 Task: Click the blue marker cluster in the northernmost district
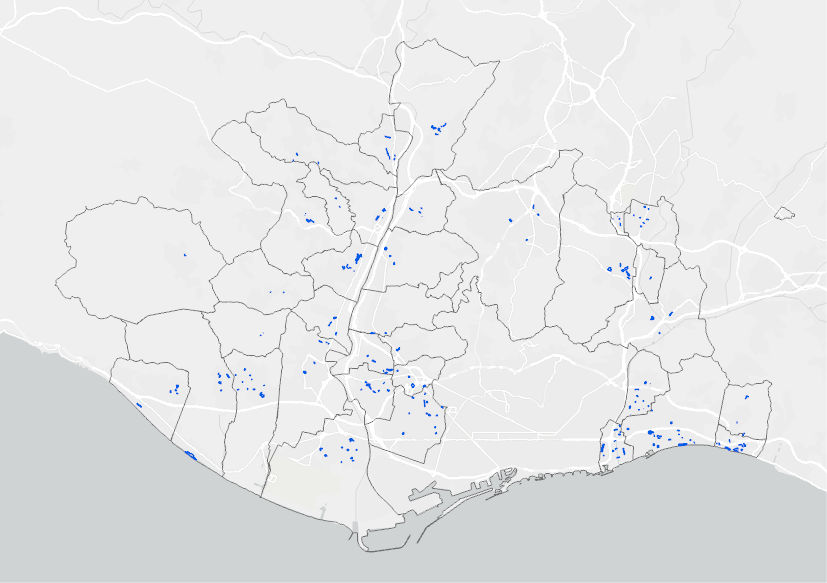pyautogui.click(x=438, y=128)
